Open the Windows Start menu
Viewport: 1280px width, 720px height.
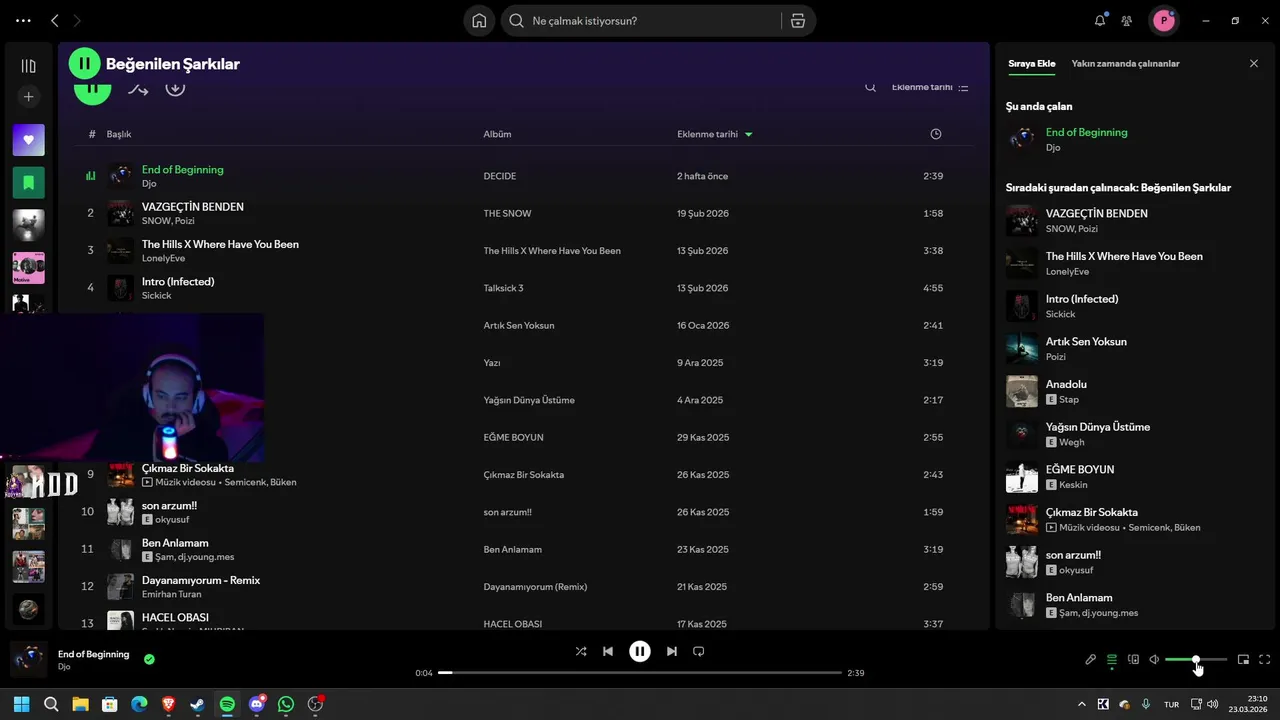pos(22,704)
